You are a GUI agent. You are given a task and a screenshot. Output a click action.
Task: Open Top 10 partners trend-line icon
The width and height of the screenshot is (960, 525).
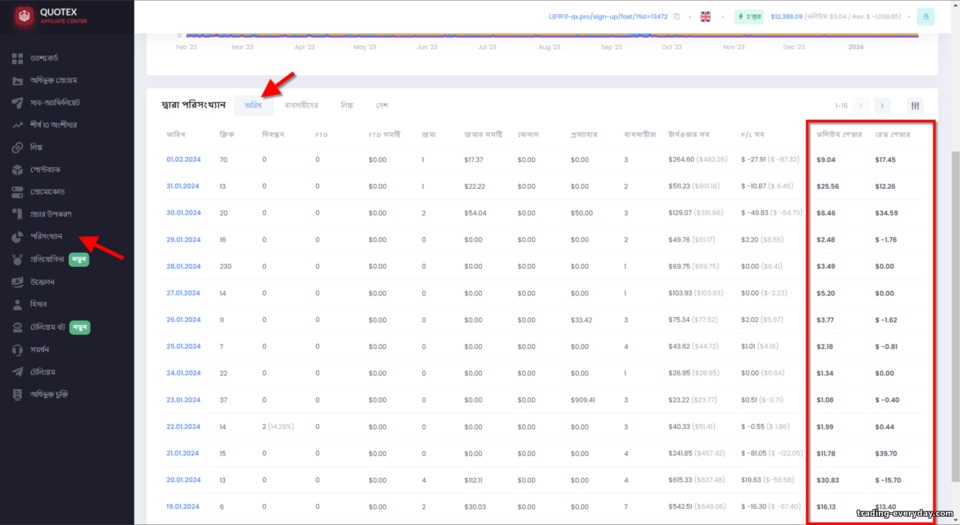(17, 125)
